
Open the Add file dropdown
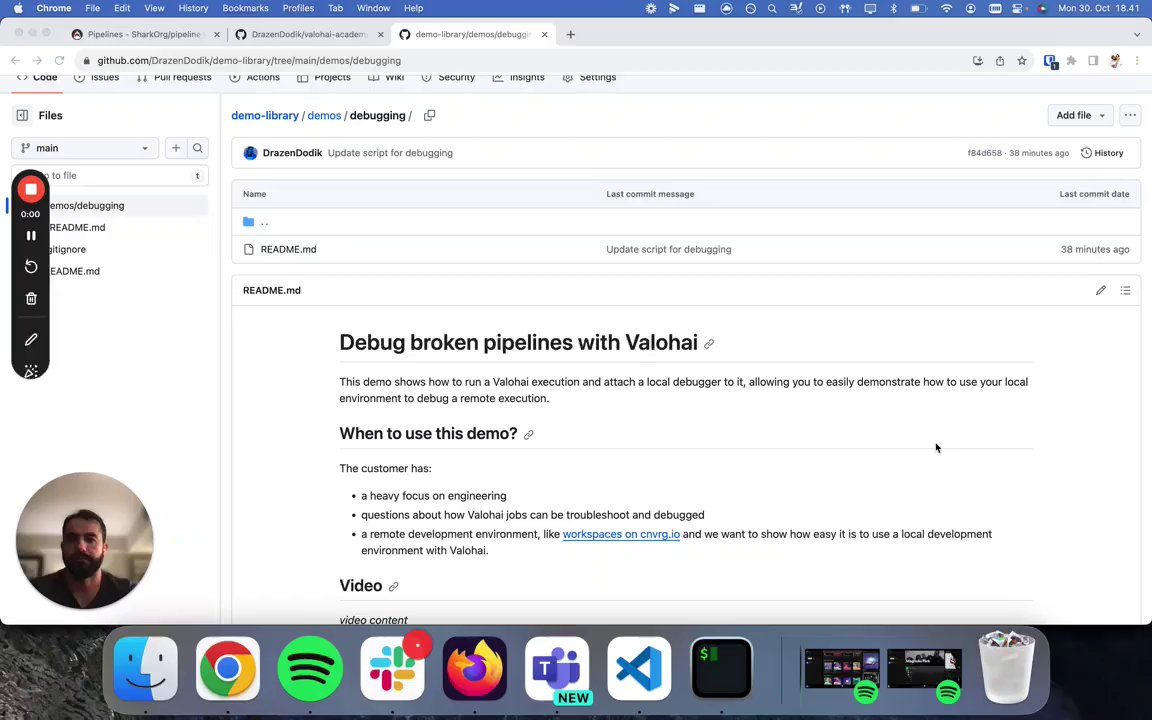pyautogui.click(x=1080, y=115)
